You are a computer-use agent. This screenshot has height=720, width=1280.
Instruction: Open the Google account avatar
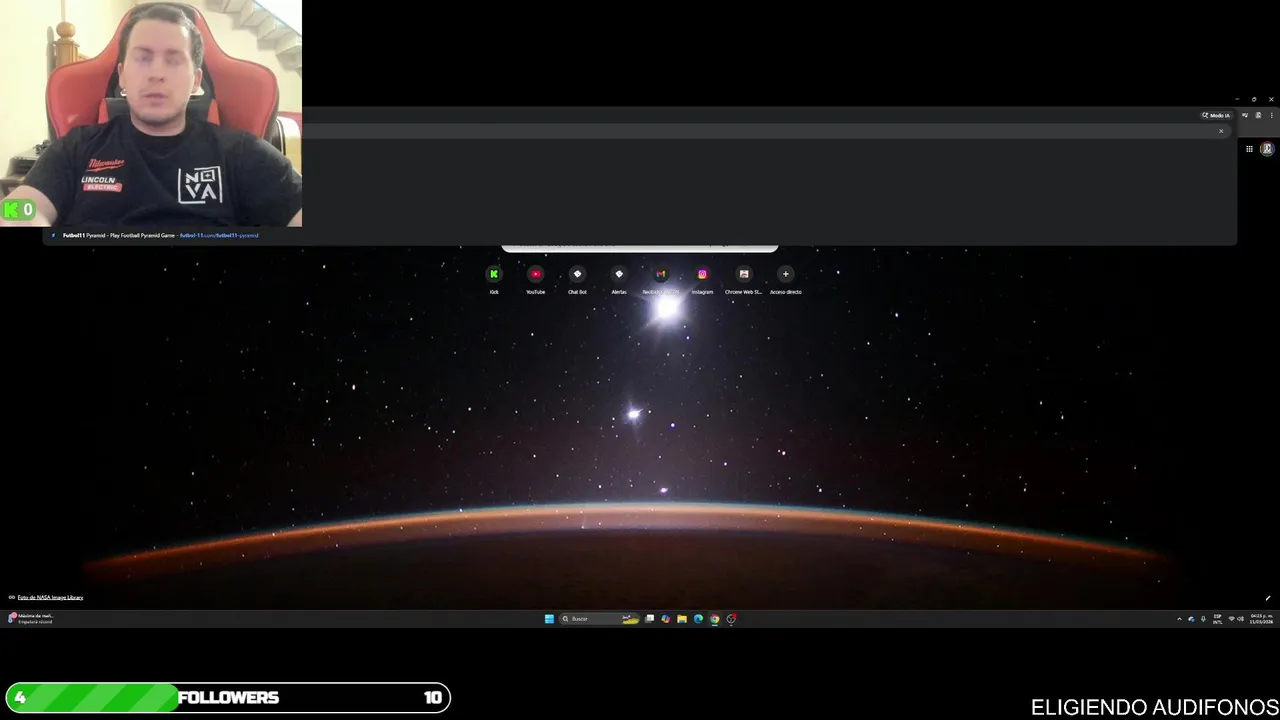(1267, 149)
